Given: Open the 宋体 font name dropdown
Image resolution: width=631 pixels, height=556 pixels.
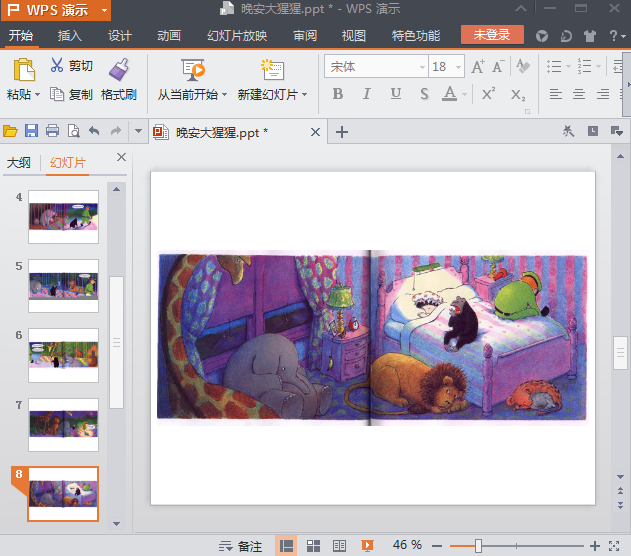Looking at the screenshot, I should tap(422, 67).
